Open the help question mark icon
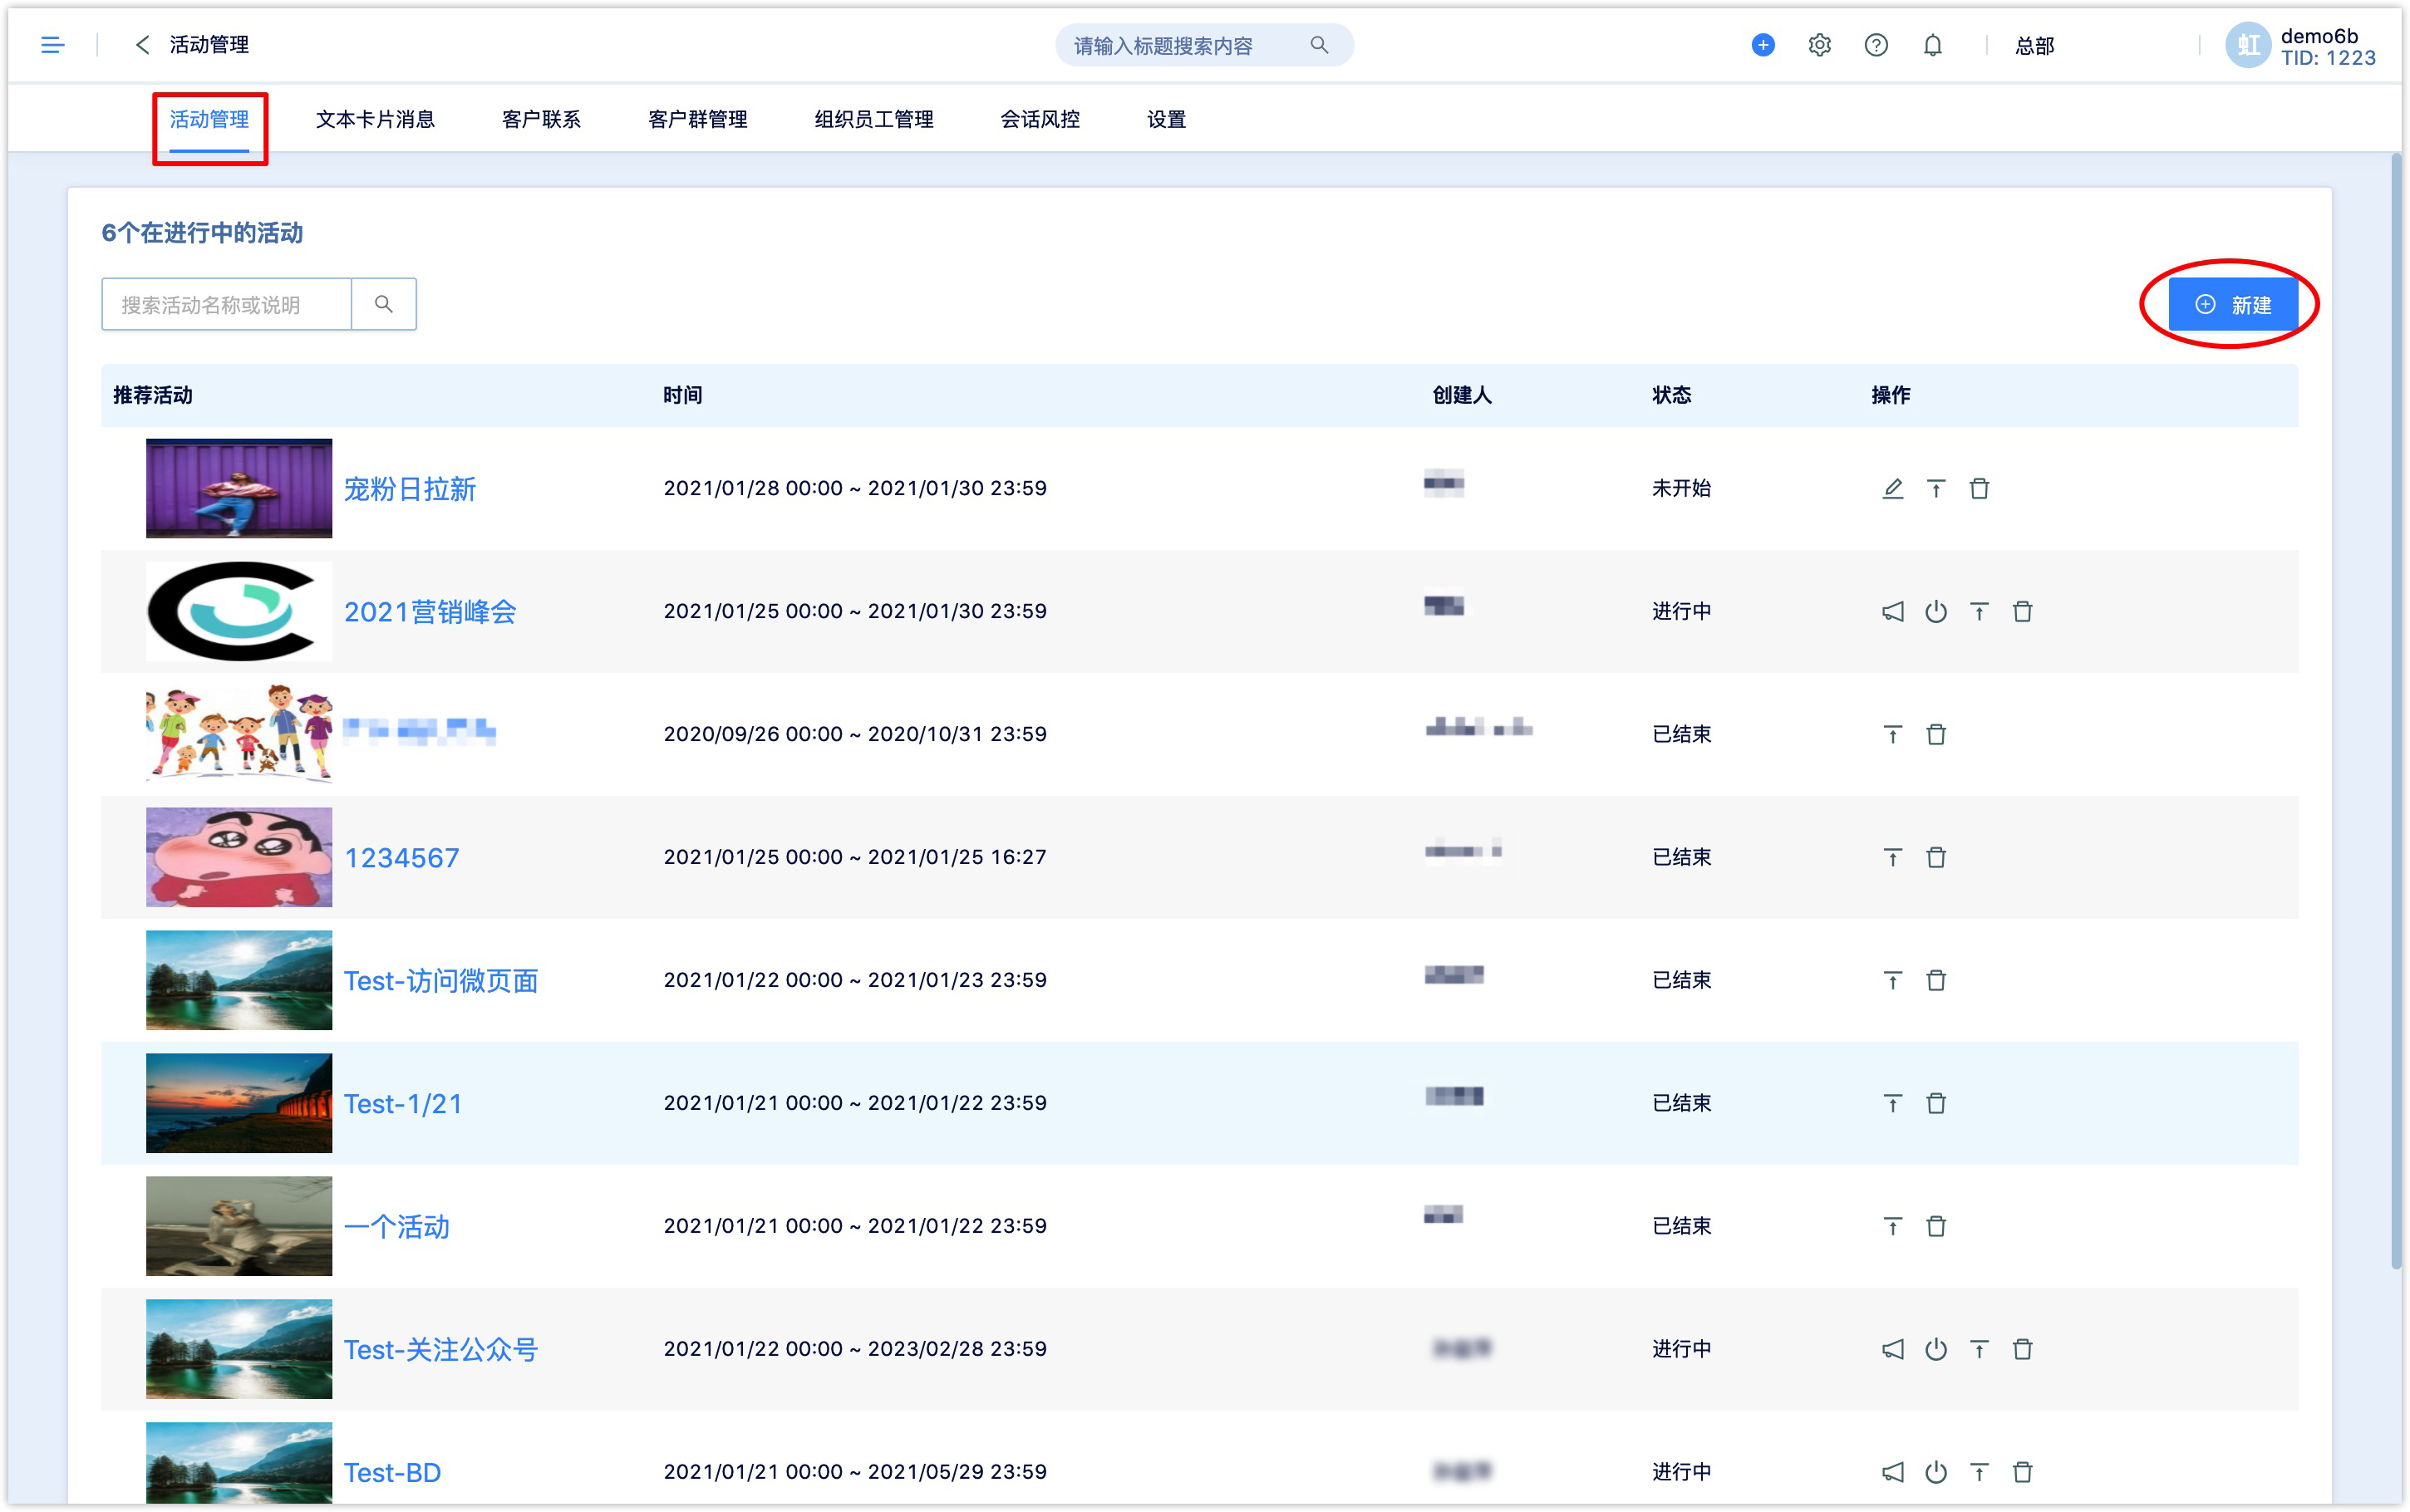The width and height of the screenshot is (2410, 1512). coord(1876,45)
